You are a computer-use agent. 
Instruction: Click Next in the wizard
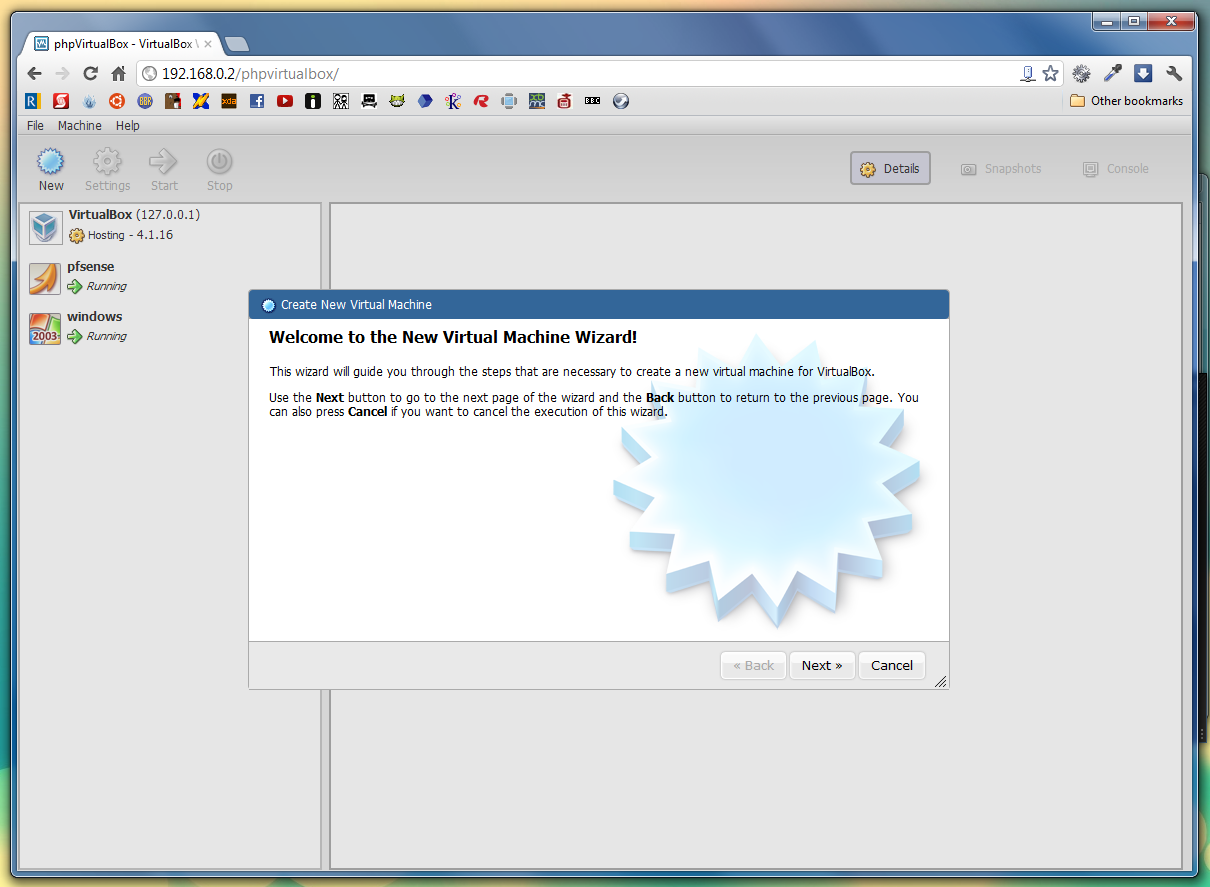click(x=821, y=665)
